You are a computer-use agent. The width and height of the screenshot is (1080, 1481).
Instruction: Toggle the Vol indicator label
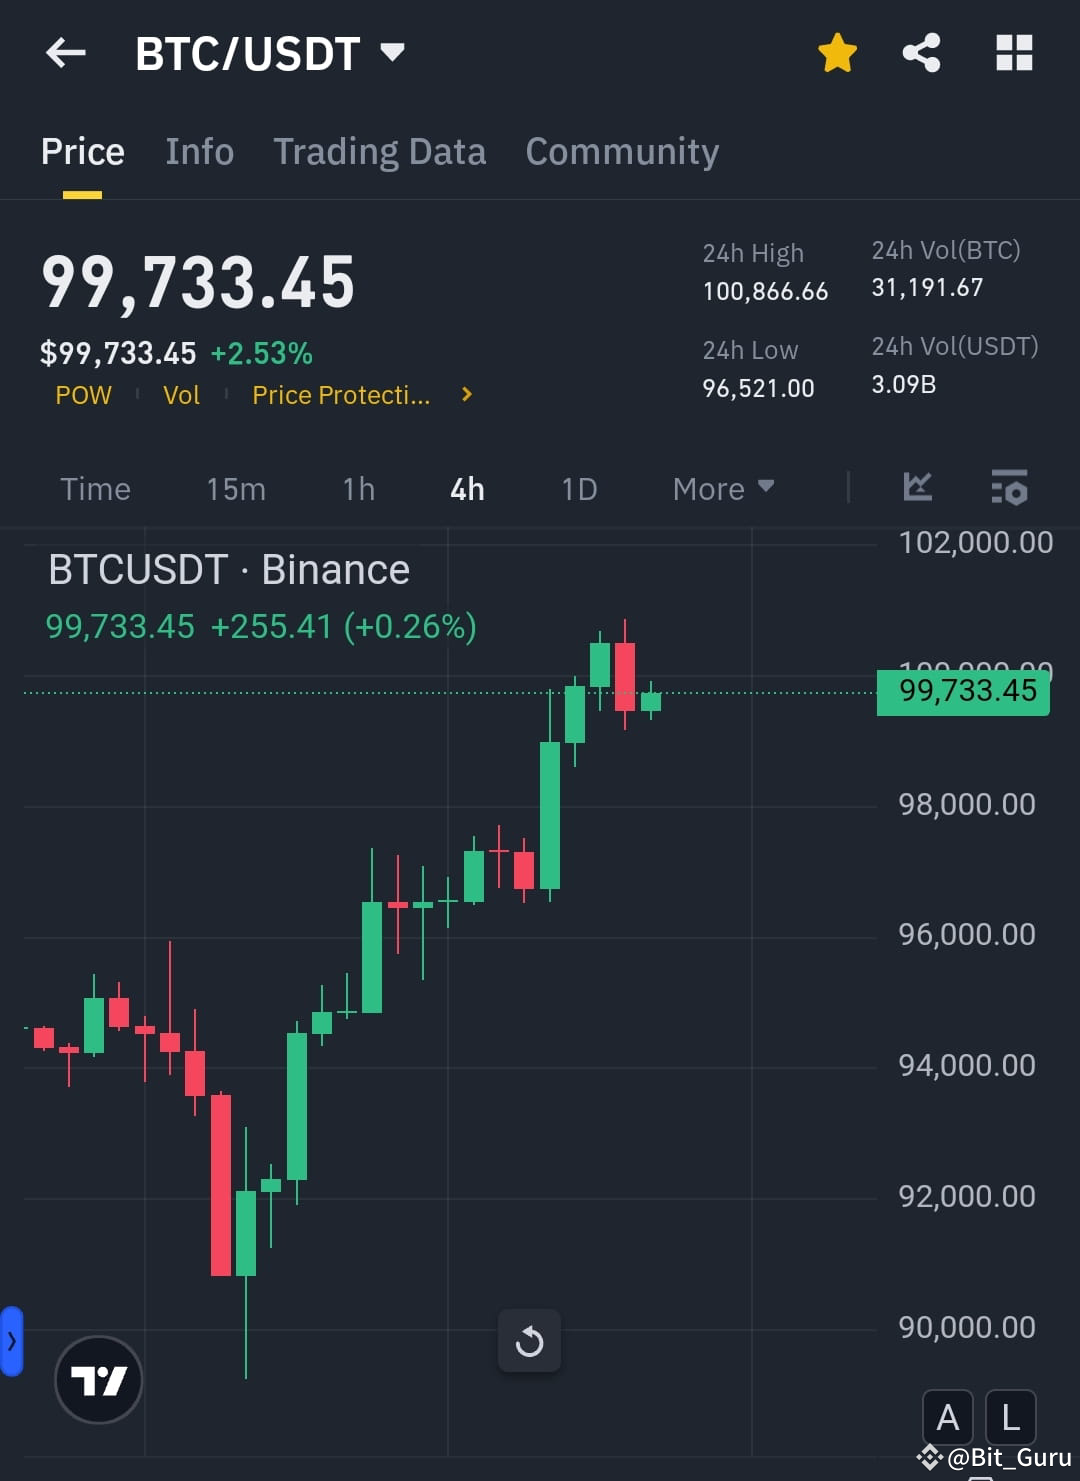[181, 395]
